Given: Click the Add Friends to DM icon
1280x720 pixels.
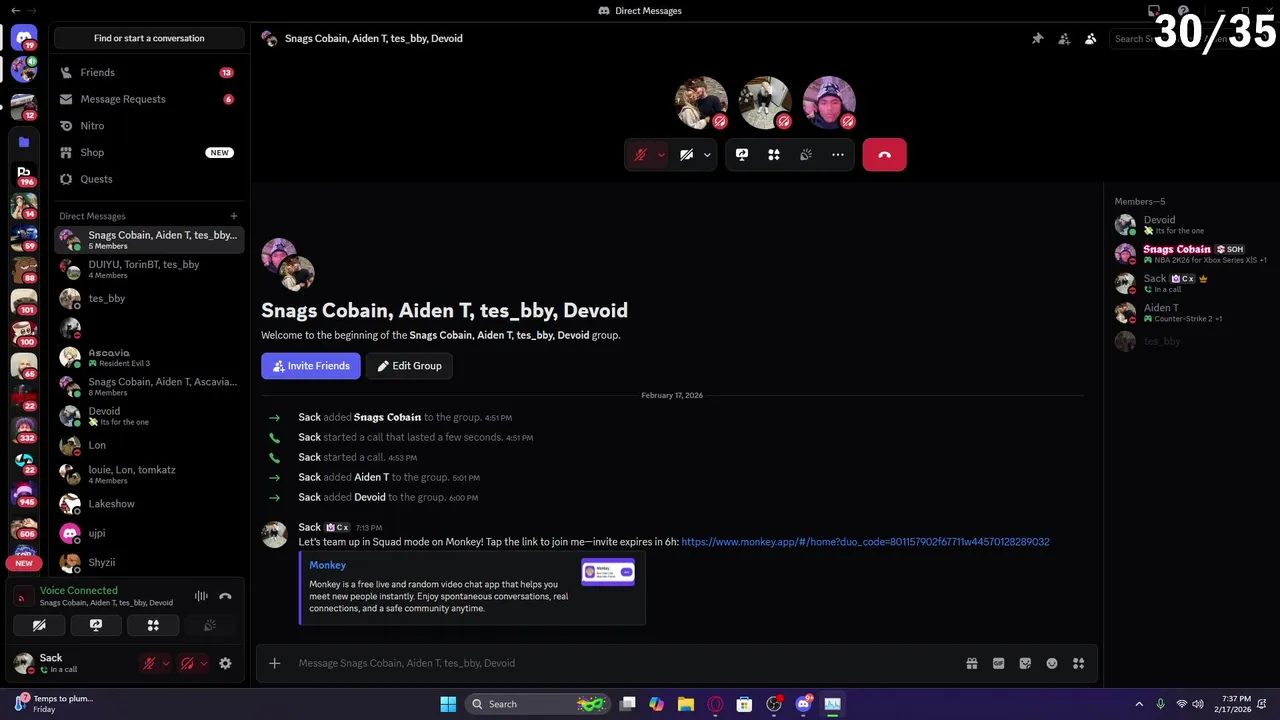Looking at the screenshot, I should (x=1064, y=39).
